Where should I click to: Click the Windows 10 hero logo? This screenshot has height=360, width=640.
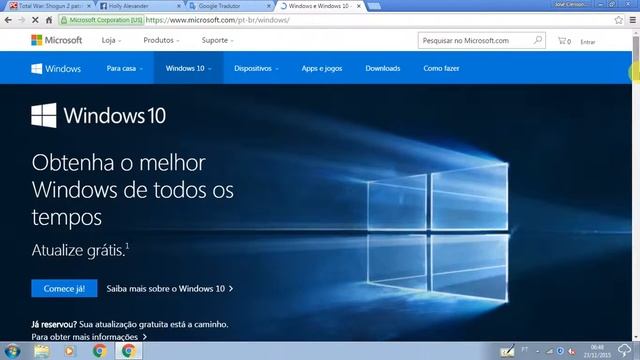coord(98,115)
